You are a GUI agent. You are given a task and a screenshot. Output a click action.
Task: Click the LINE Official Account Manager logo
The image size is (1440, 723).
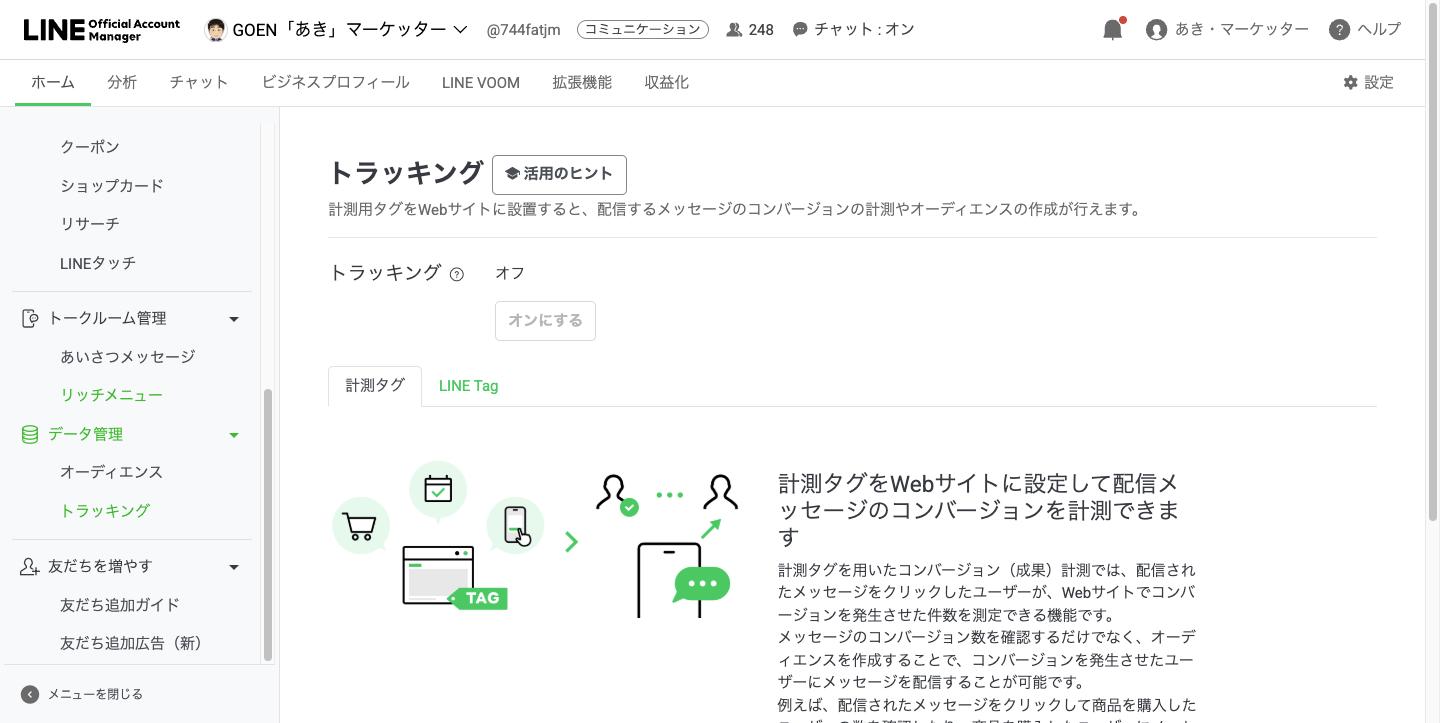point(102,29)
